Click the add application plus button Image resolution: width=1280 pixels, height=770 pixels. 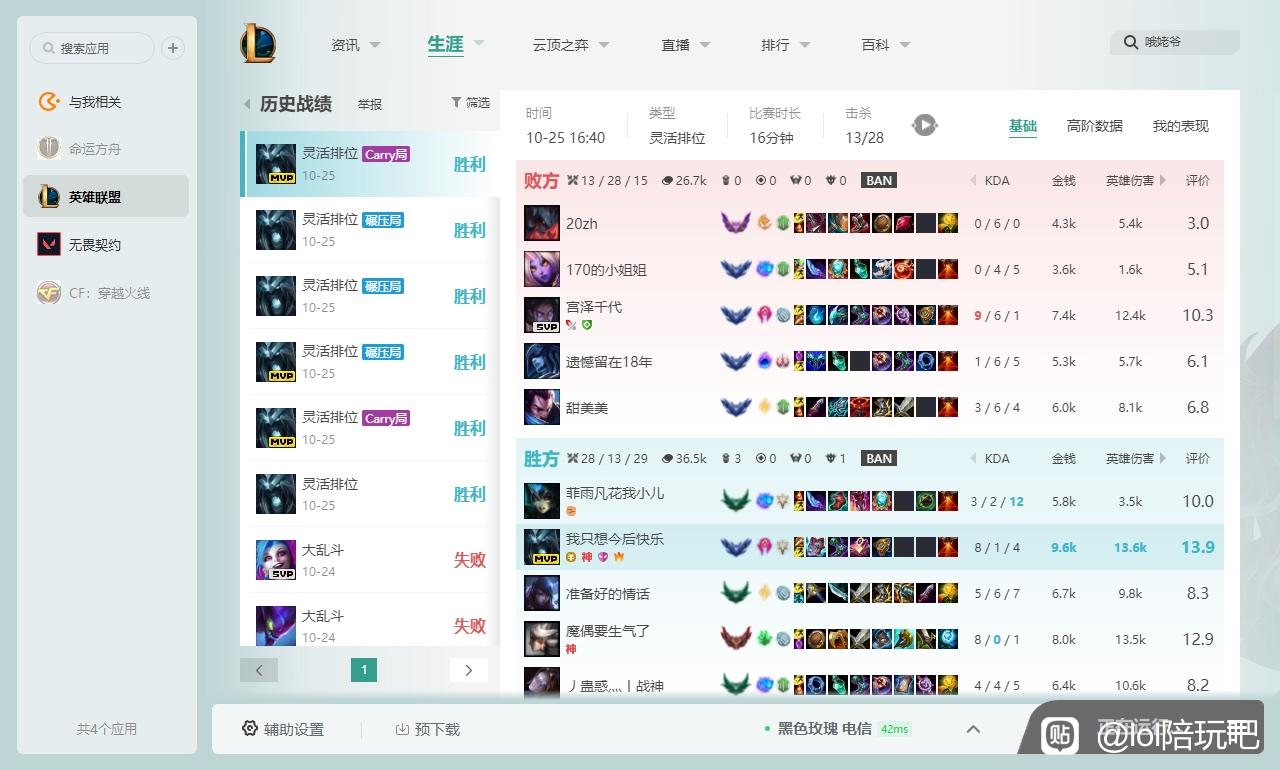172,48
